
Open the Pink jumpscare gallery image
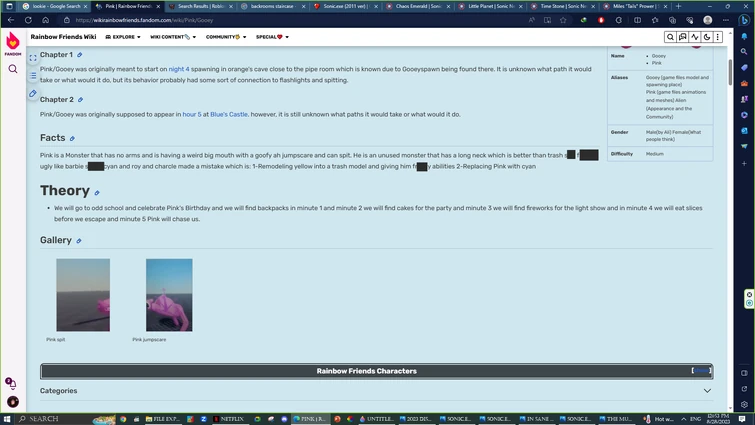(x=169, y=295)
